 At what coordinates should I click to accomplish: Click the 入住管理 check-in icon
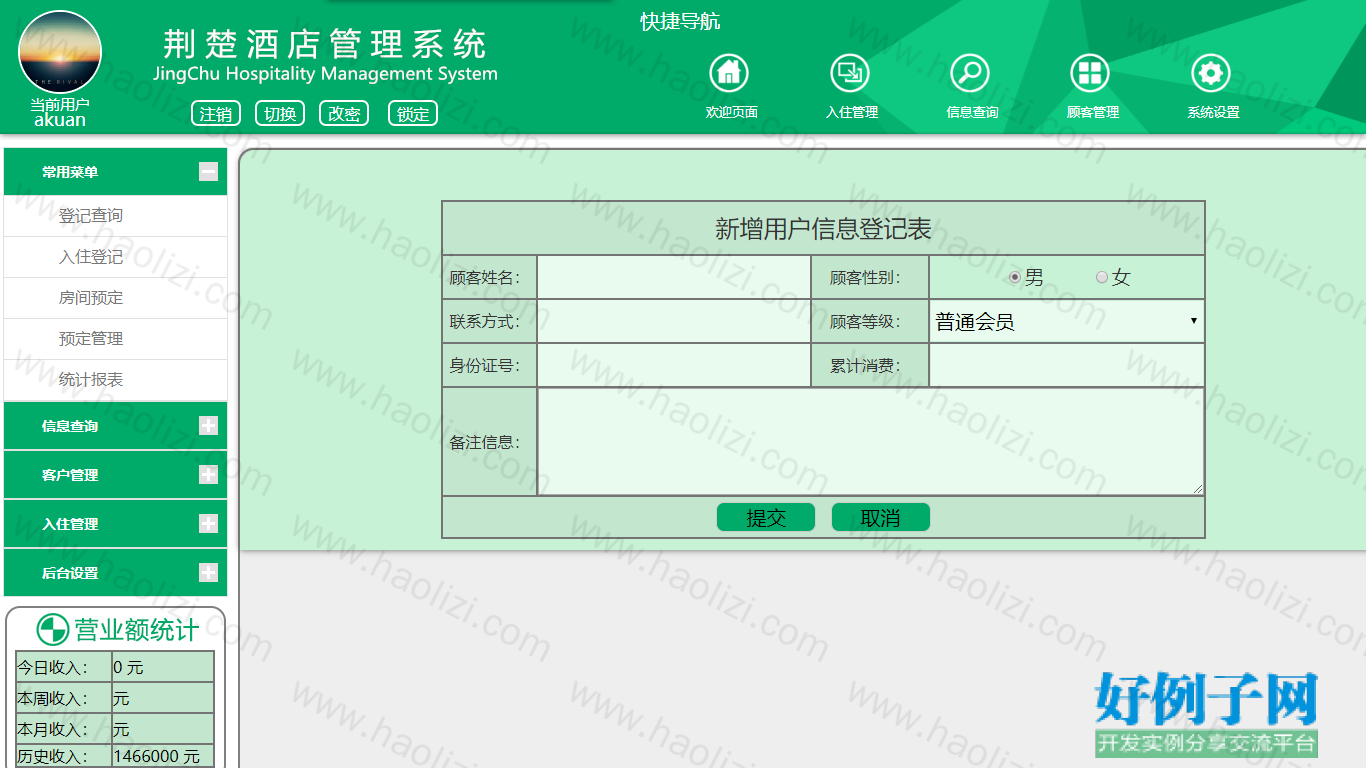[850, 73]
